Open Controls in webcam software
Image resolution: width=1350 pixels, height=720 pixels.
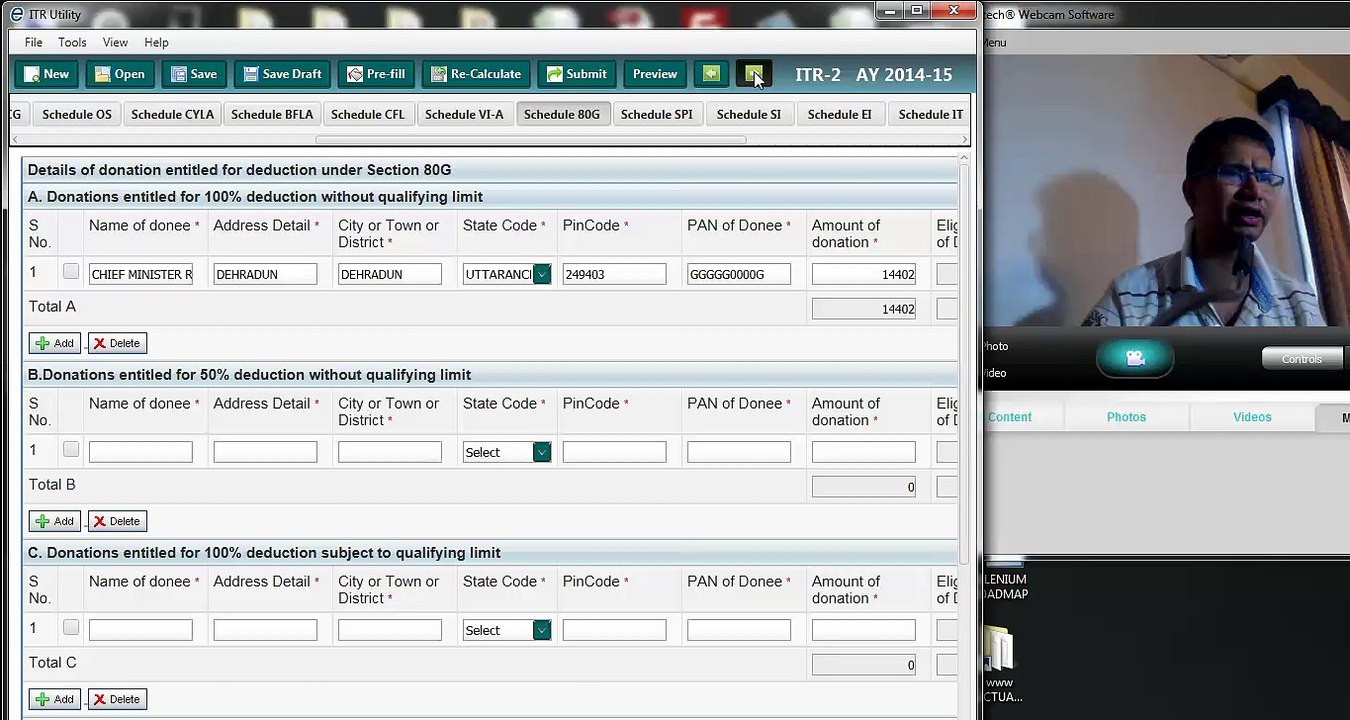click(x=1301, y=359)
